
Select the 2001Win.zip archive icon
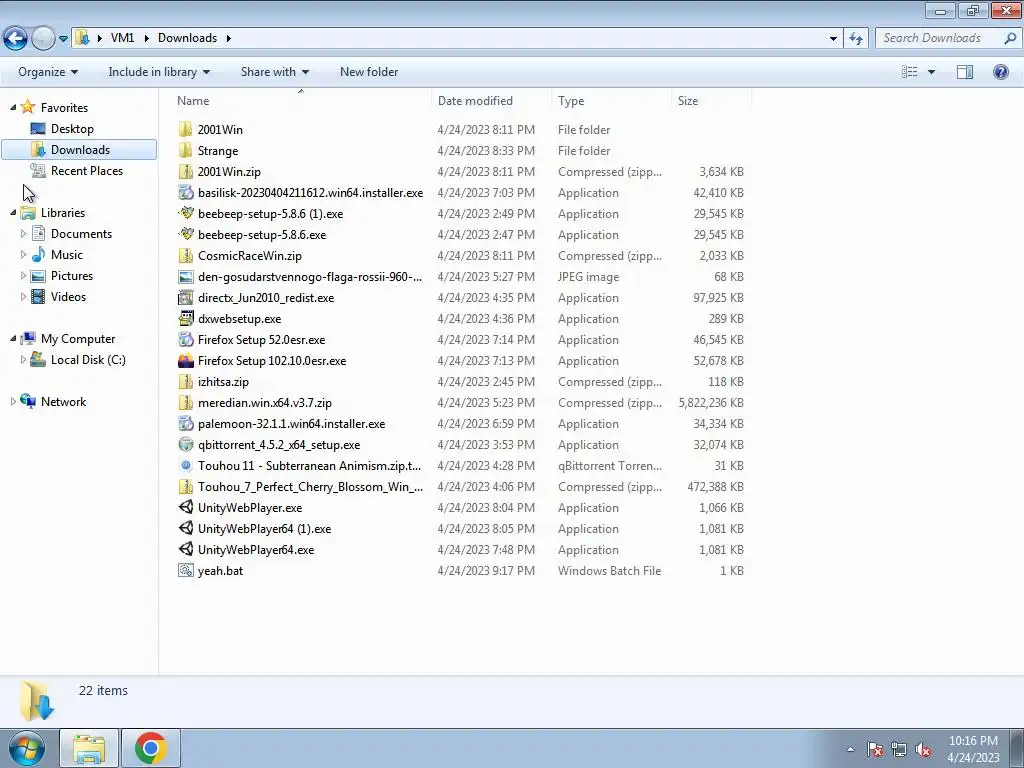[x=185, y=171]
